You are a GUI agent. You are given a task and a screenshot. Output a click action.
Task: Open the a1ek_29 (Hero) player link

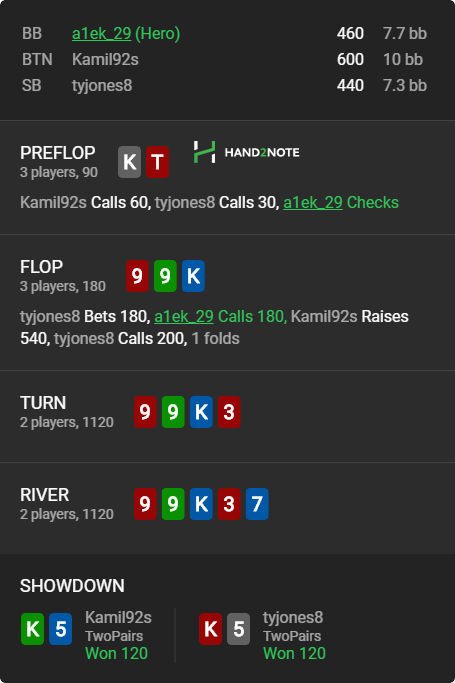[126, 34]
